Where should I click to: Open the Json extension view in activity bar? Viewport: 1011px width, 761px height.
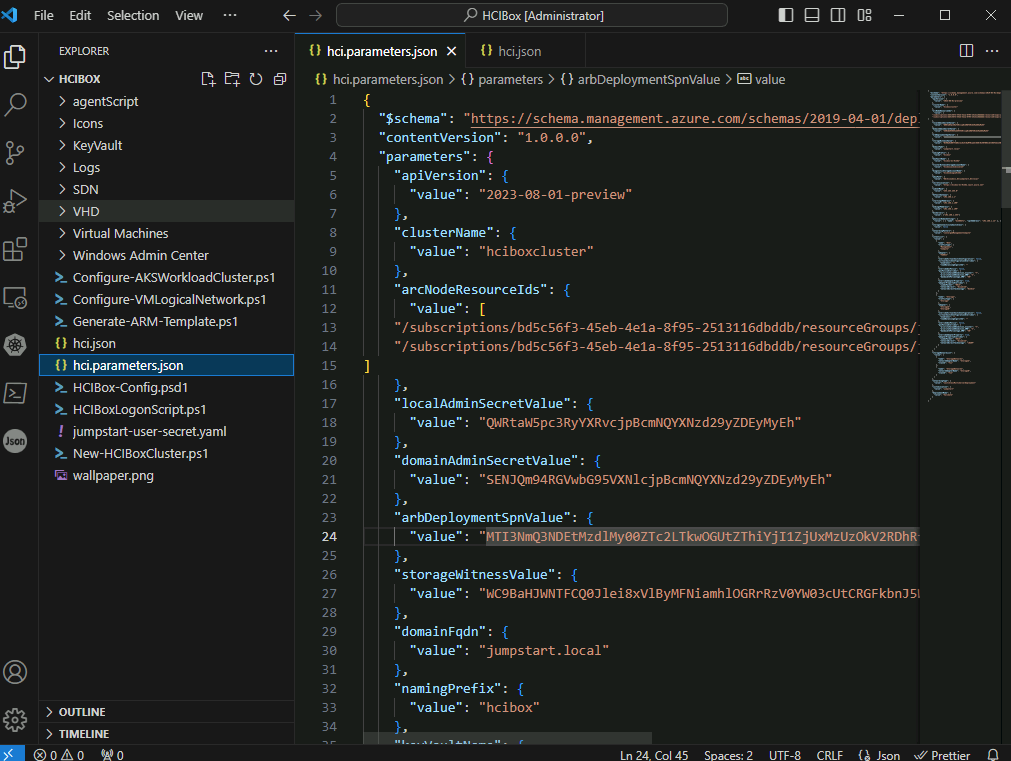click(15, 441)
